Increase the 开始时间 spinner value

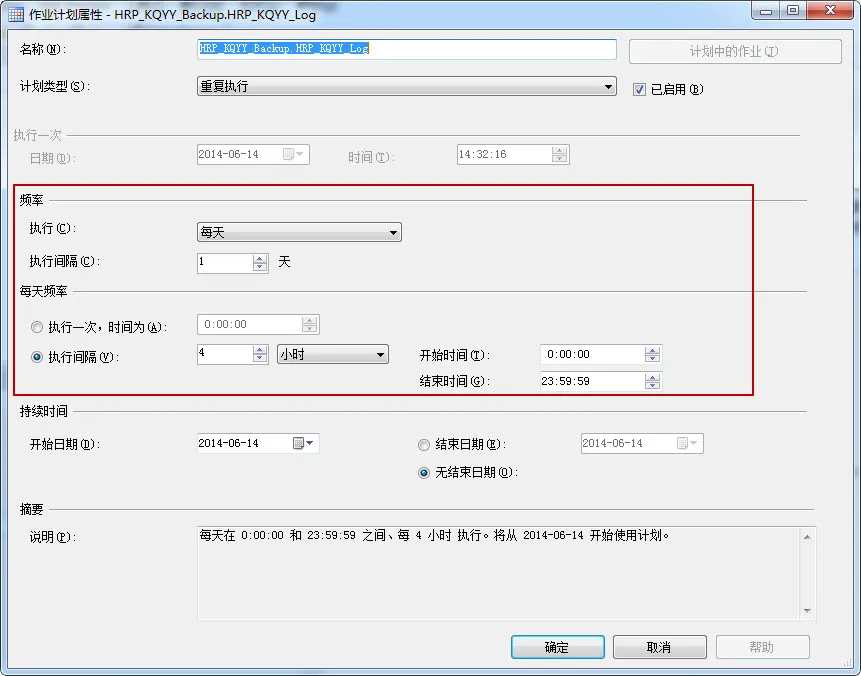point(652,350)
